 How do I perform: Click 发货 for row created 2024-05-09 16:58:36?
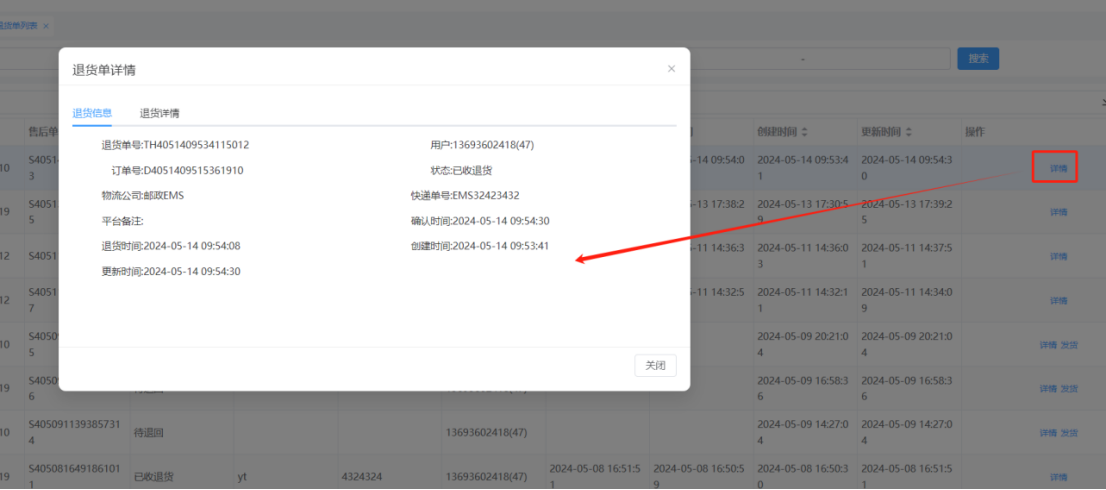pos(1069,388)
